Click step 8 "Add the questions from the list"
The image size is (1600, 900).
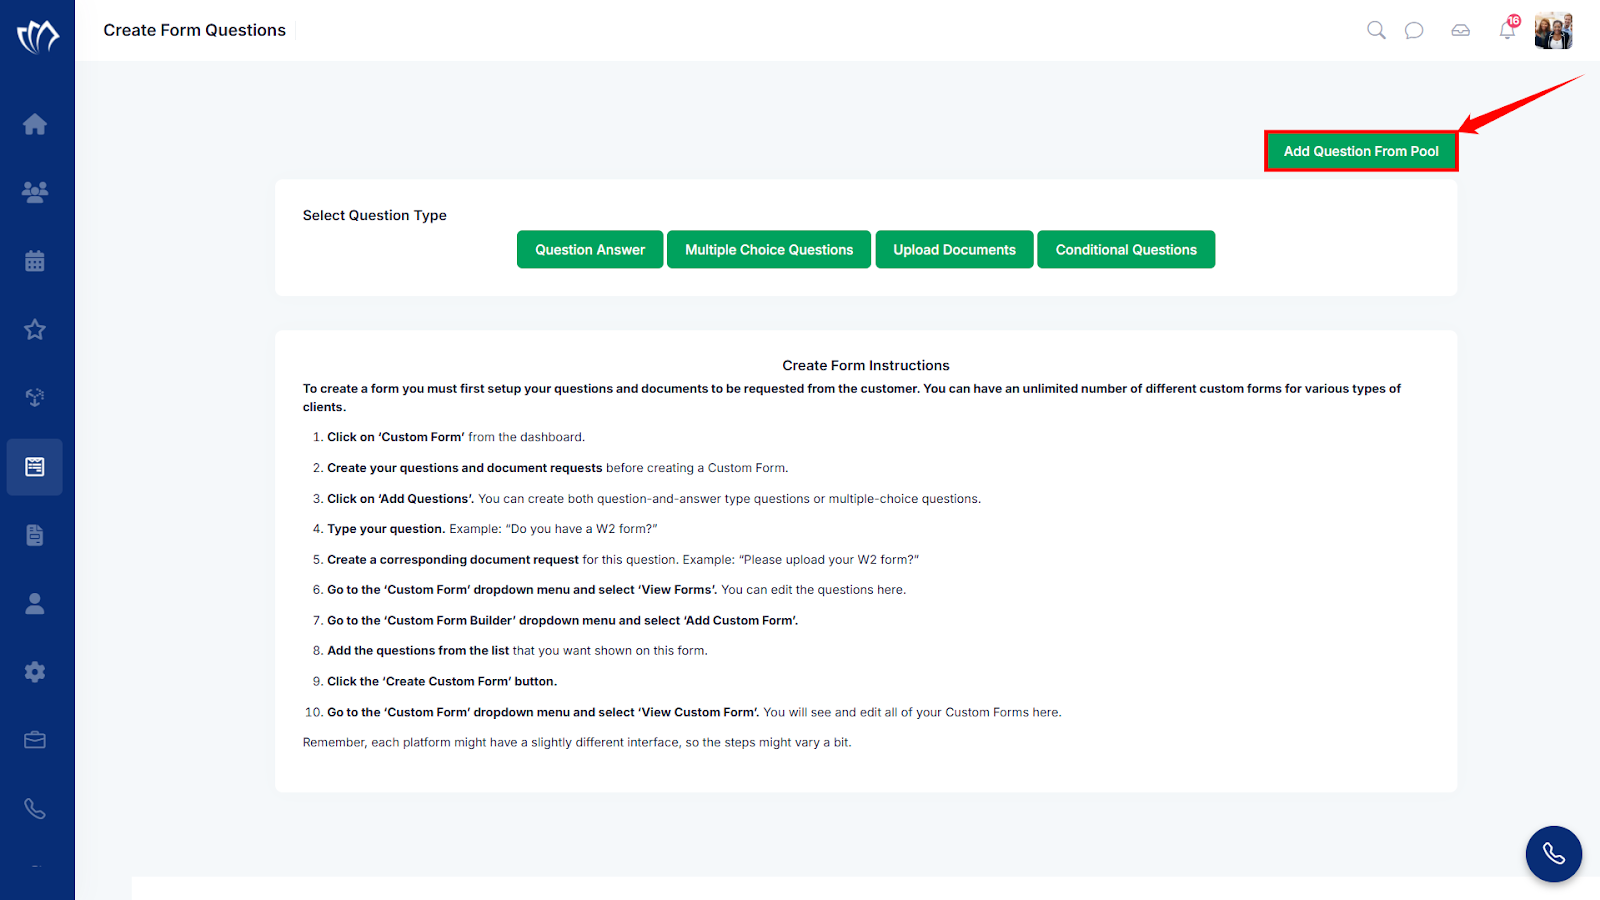[x=418, y=650]
